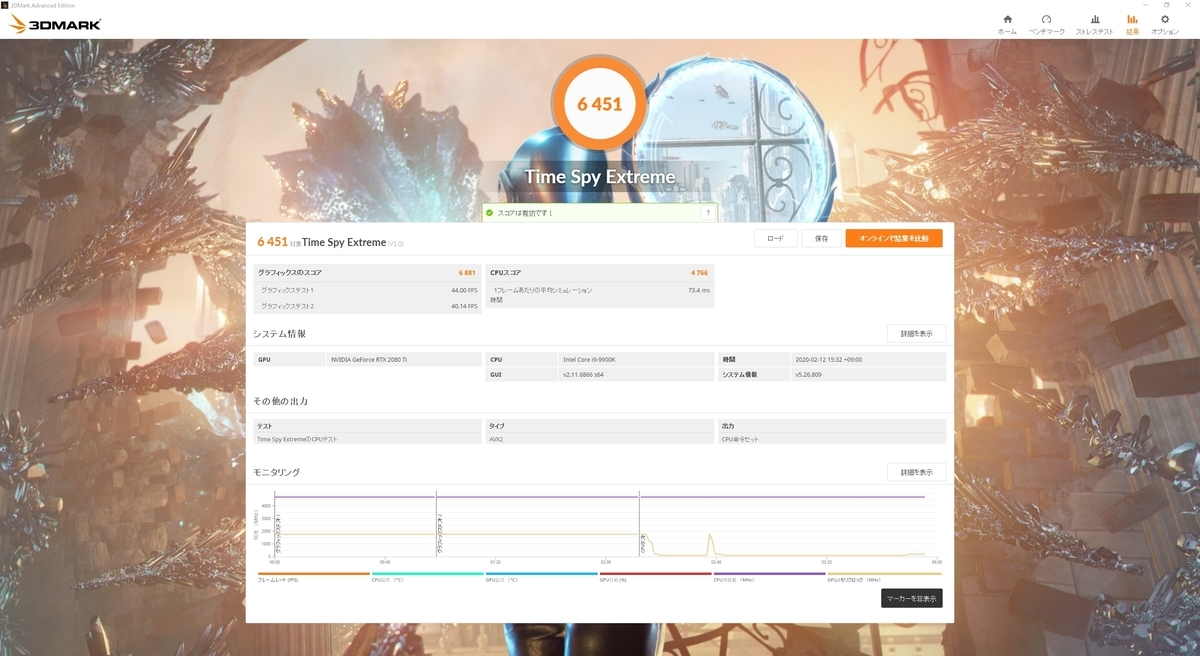This screenshot has height=656, width=1200.
Task: Open the ベンチマーク benchmark gauge tab
Action: (x=1046, y=24)
